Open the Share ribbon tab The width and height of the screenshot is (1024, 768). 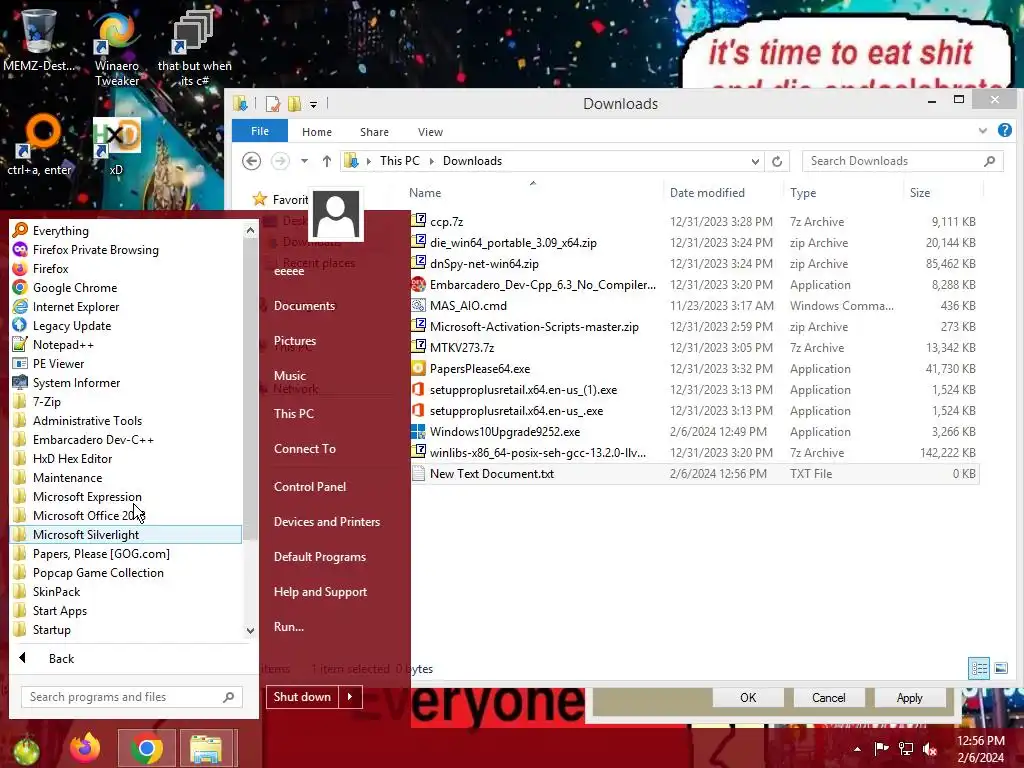tap(374, 132)
